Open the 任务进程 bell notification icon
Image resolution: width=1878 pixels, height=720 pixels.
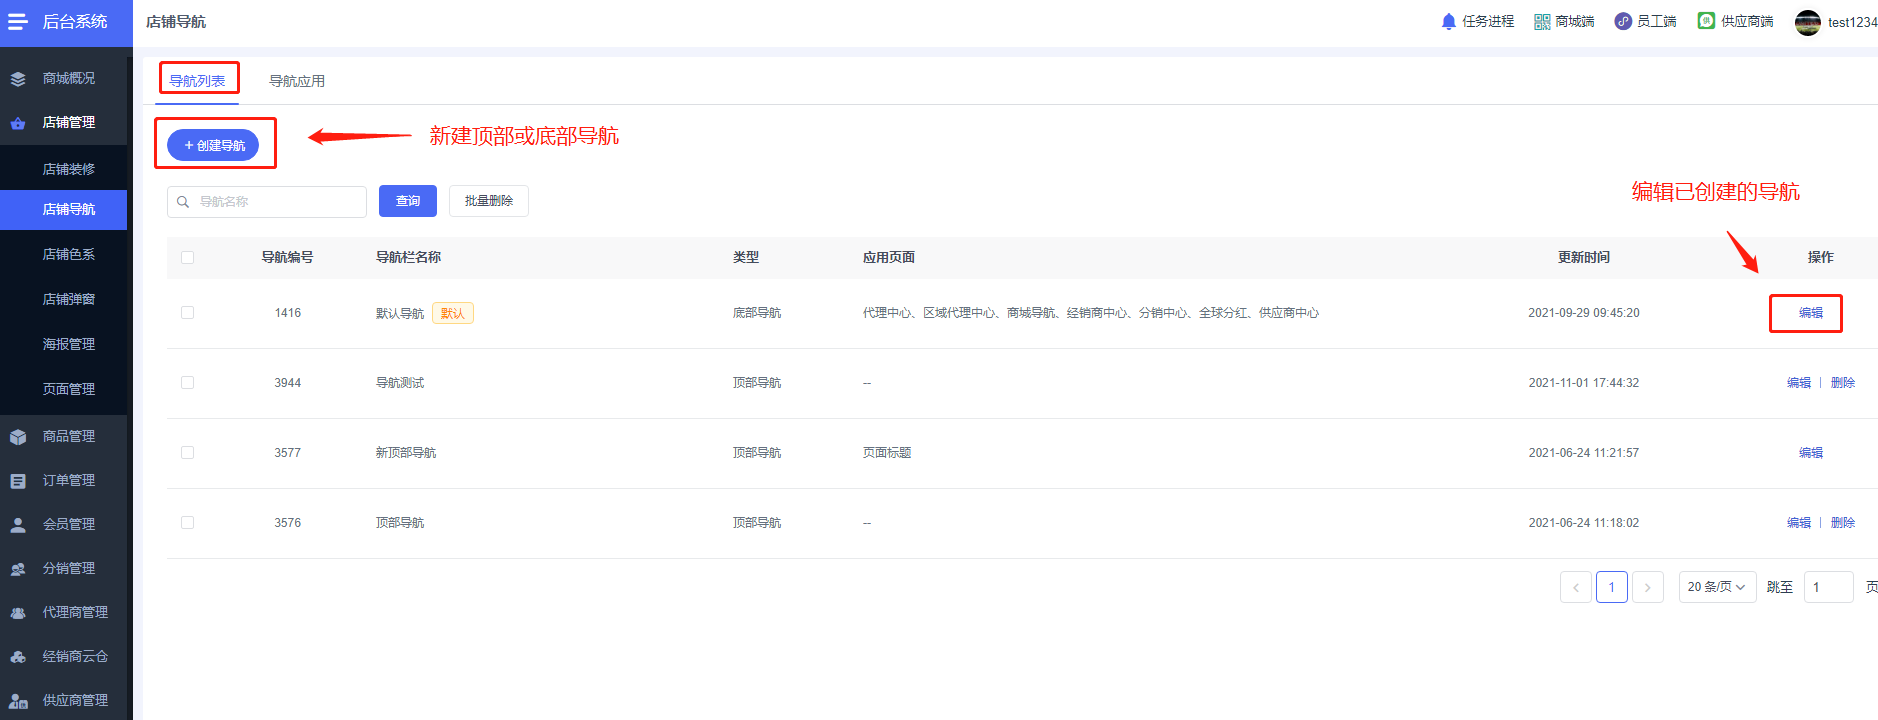coord(1448,22)
